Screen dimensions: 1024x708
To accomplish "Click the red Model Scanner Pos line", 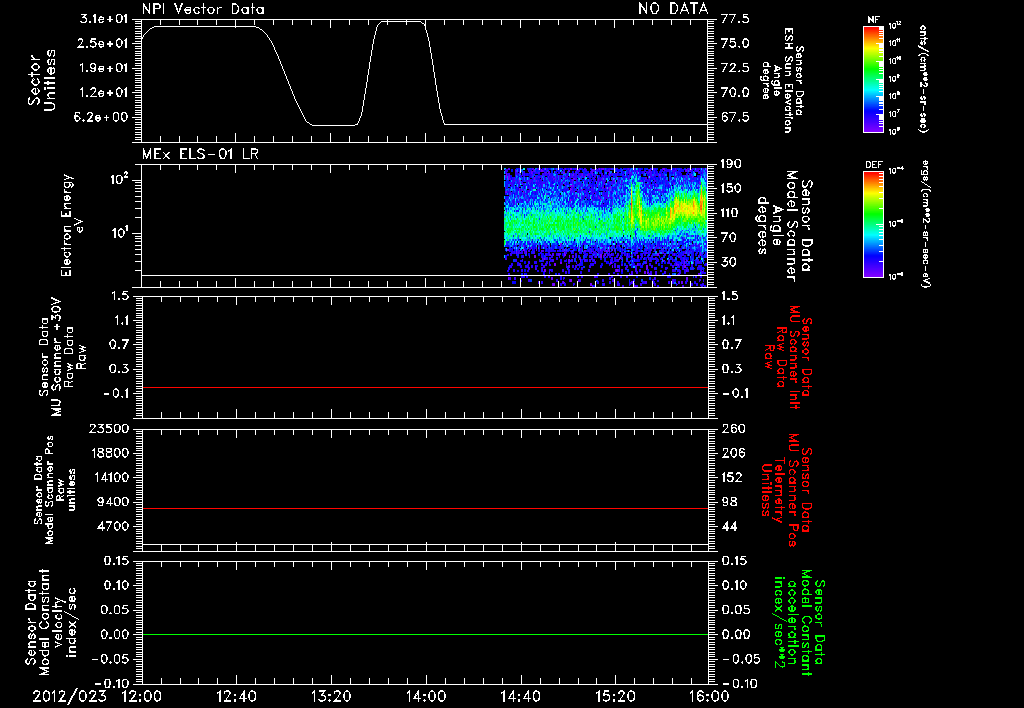I will click(x=425, y=508).
